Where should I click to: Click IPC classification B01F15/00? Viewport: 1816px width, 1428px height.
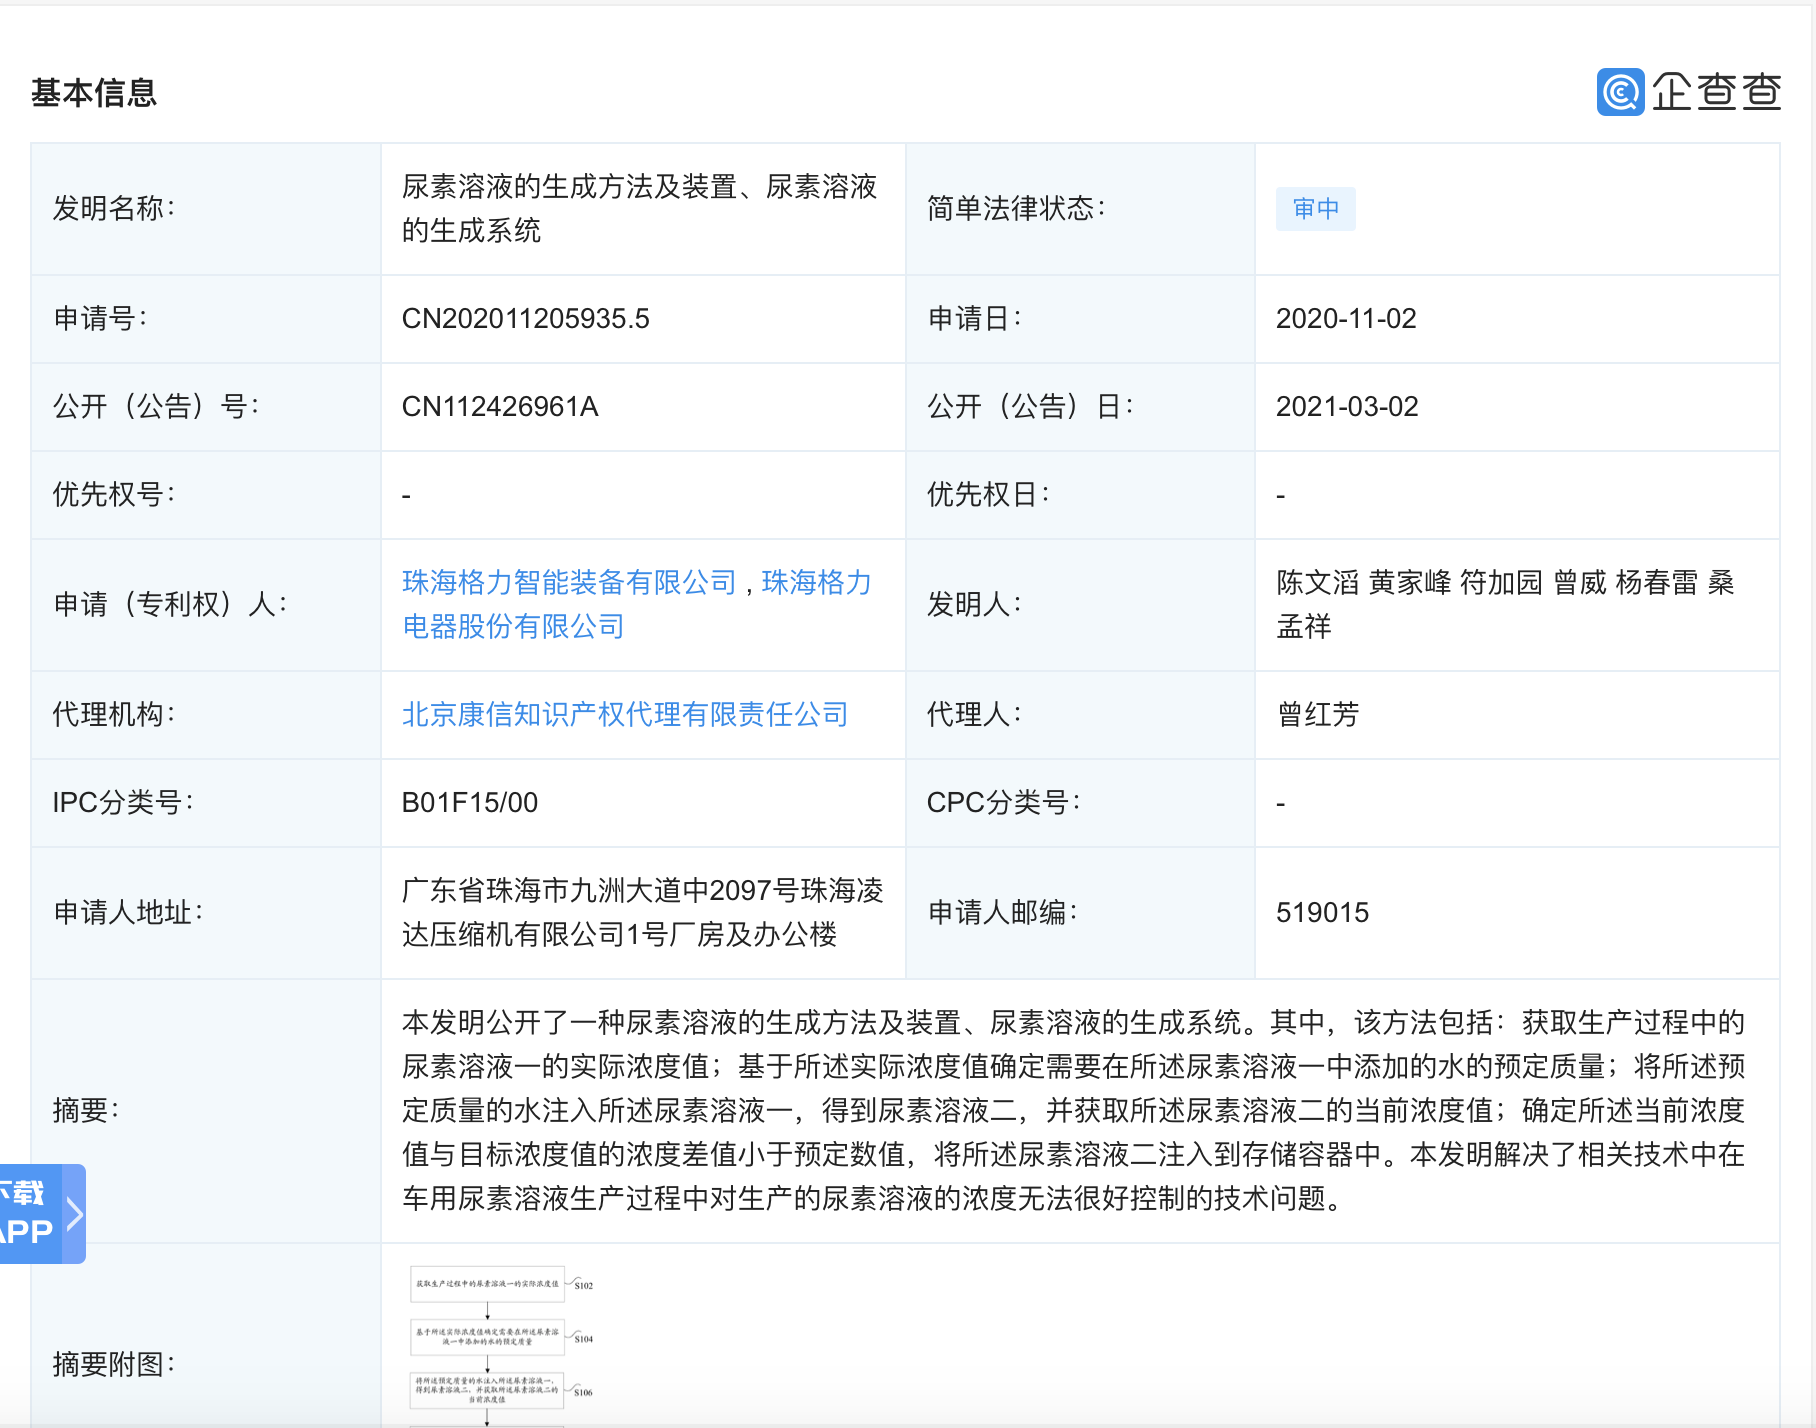470,803
